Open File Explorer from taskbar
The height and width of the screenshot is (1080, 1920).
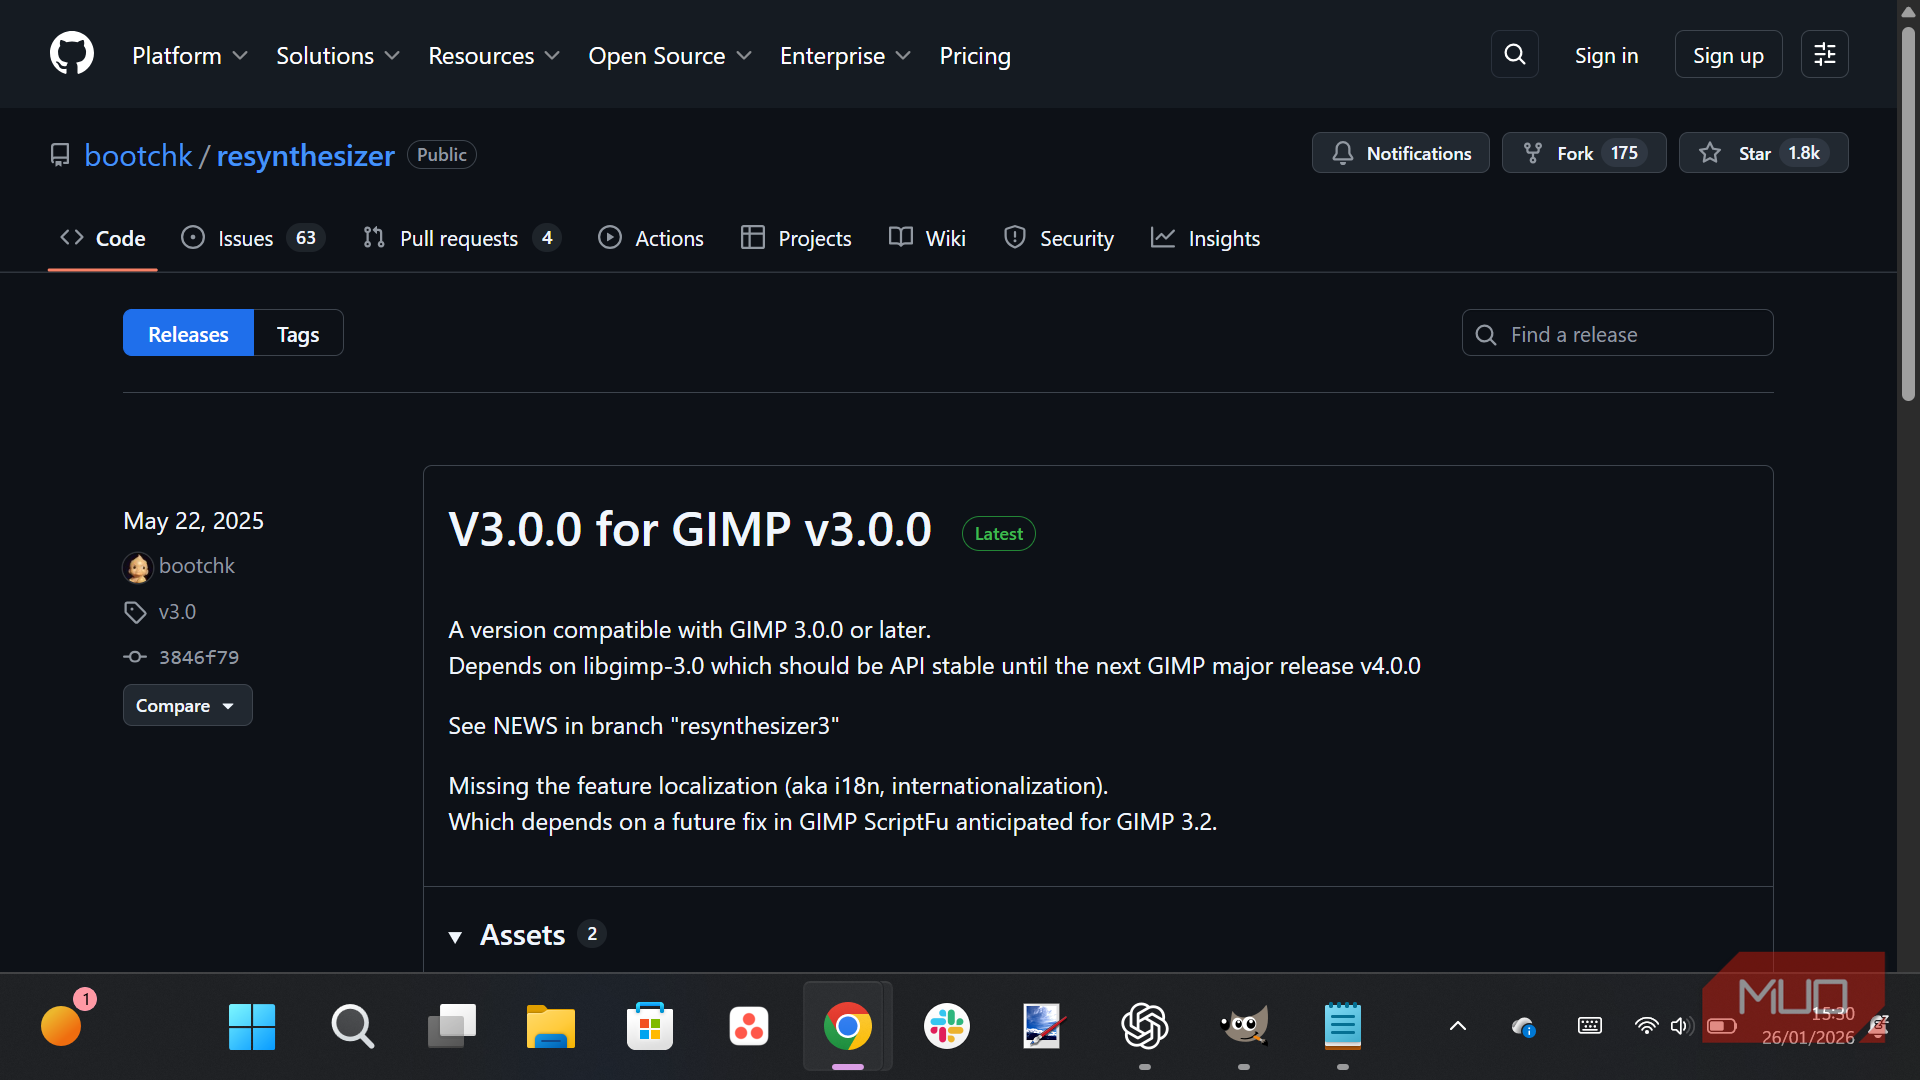(x=551, y=1027)
